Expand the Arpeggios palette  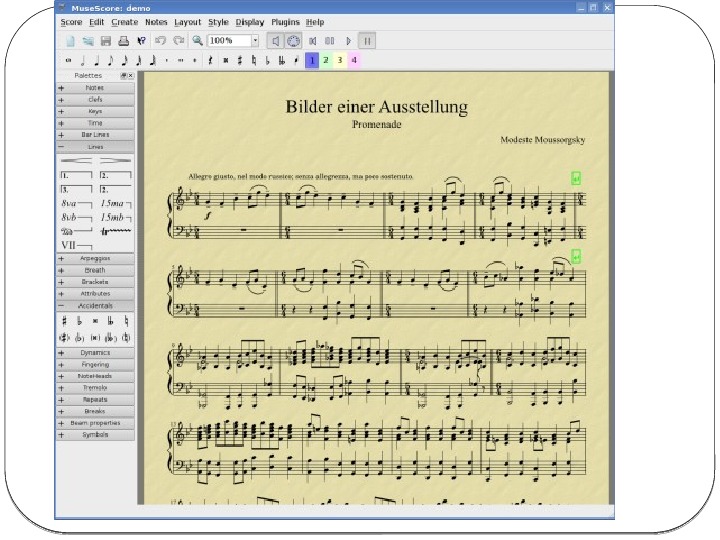pos(96,259)
